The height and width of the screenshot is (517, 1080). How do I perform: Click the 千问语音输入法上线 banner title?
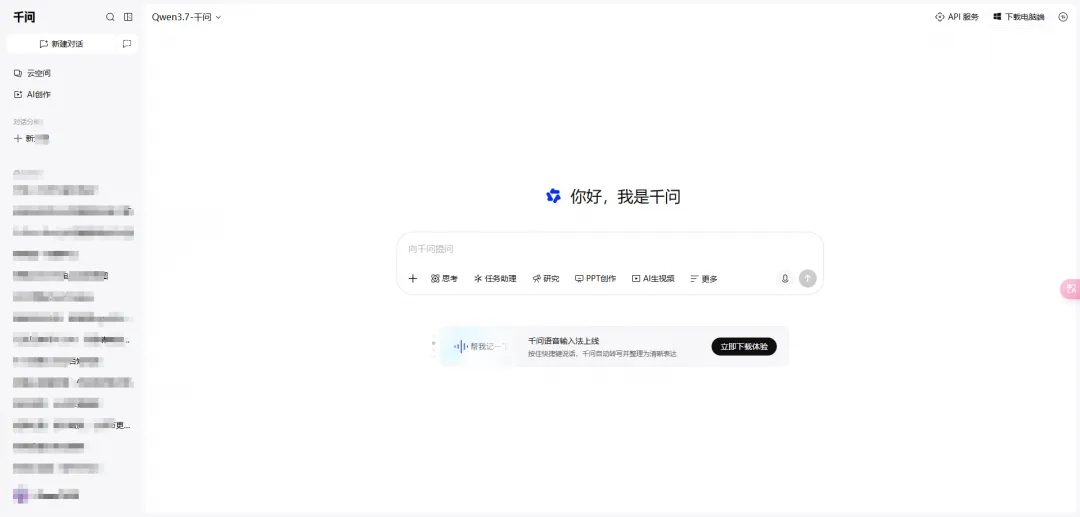563,341
